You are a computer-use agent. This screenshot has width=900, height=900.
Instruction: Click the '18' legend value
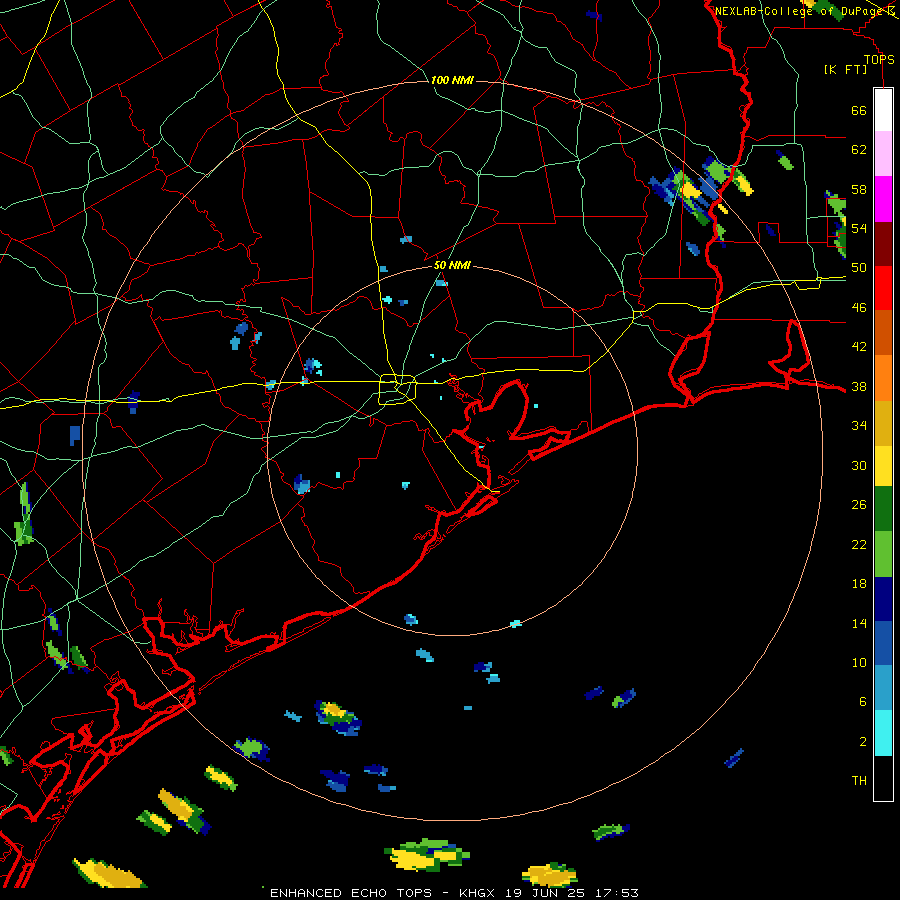pyautogui.click(x=859, y=584)
